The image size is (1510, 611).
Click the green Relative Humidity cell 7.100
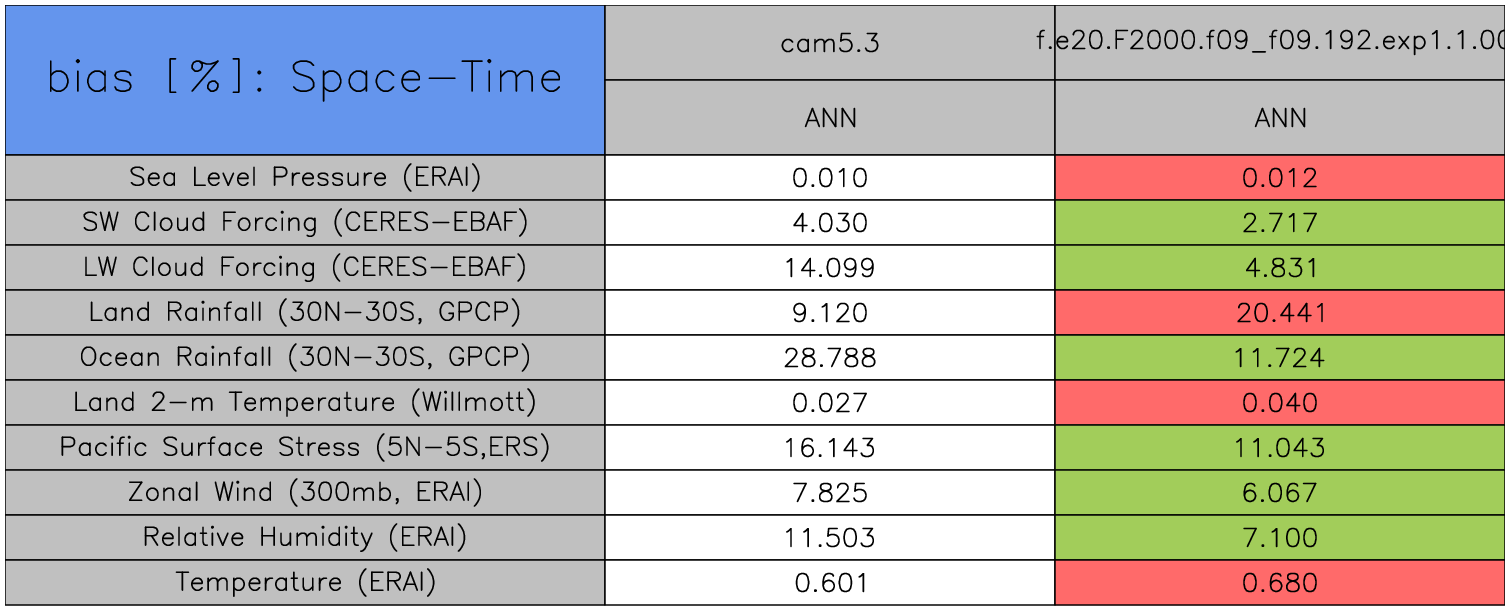[x=1280, y=538]
